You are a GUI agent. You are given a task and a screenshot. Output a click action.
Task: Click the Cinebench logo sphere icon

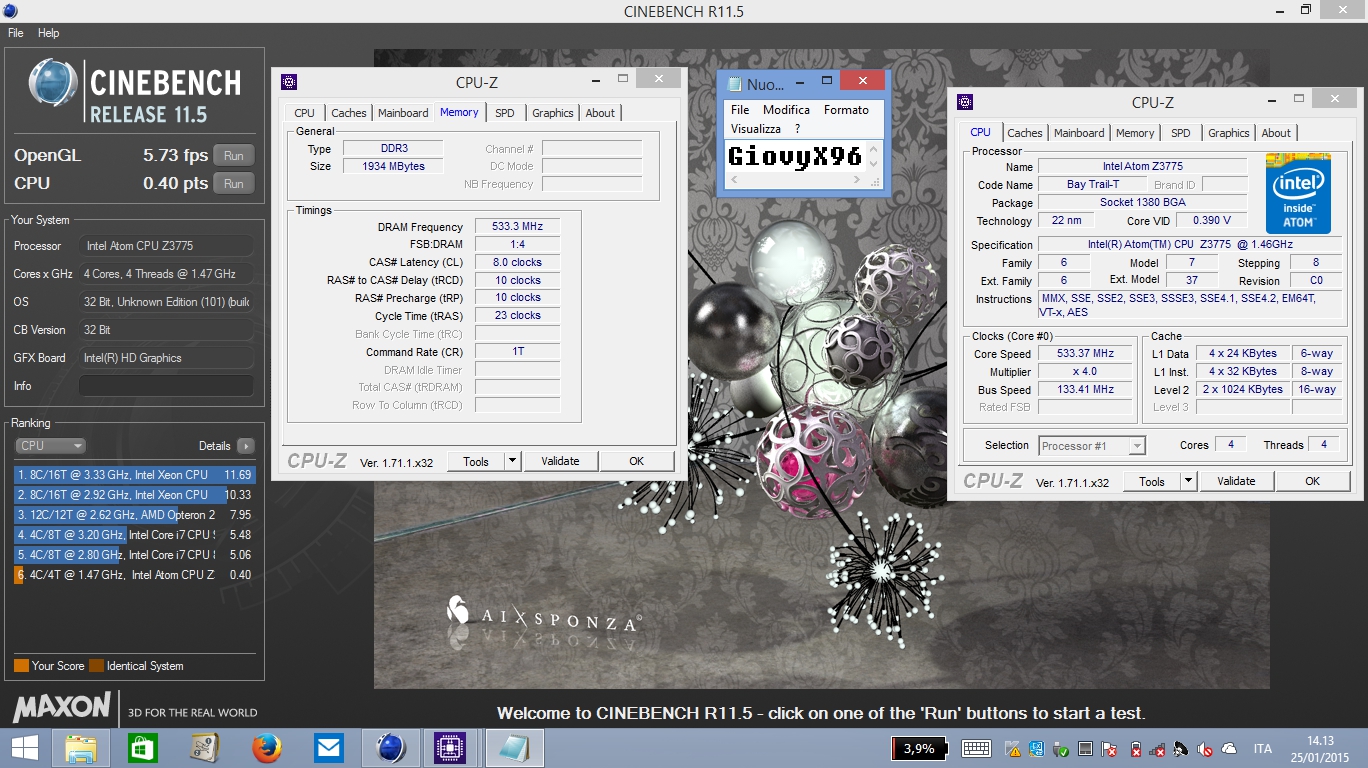point(52,82)
